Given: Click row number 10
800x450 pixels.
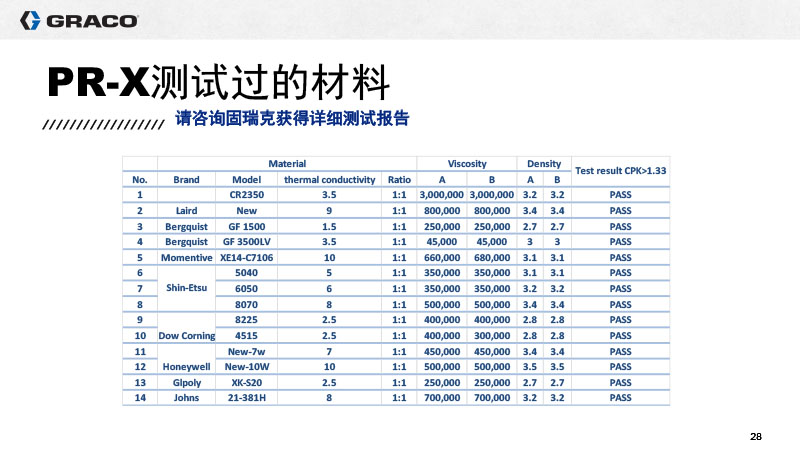Looking at the screenshot, I should 140,336.
